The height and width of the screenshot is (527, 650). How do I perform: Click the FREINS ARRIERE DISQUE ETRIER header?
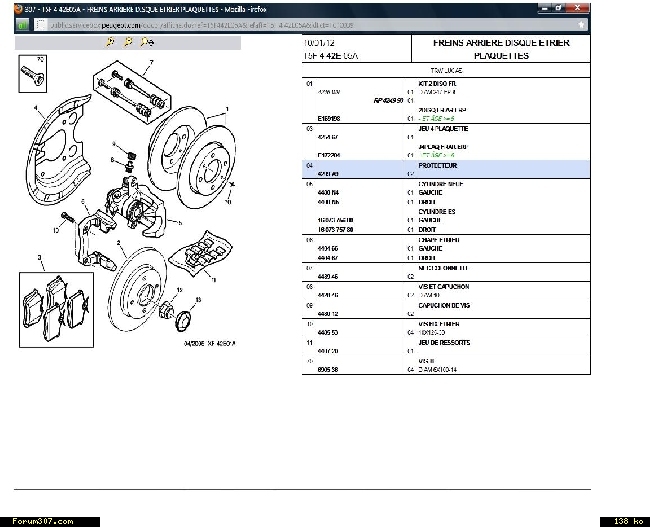click(501, 43)
